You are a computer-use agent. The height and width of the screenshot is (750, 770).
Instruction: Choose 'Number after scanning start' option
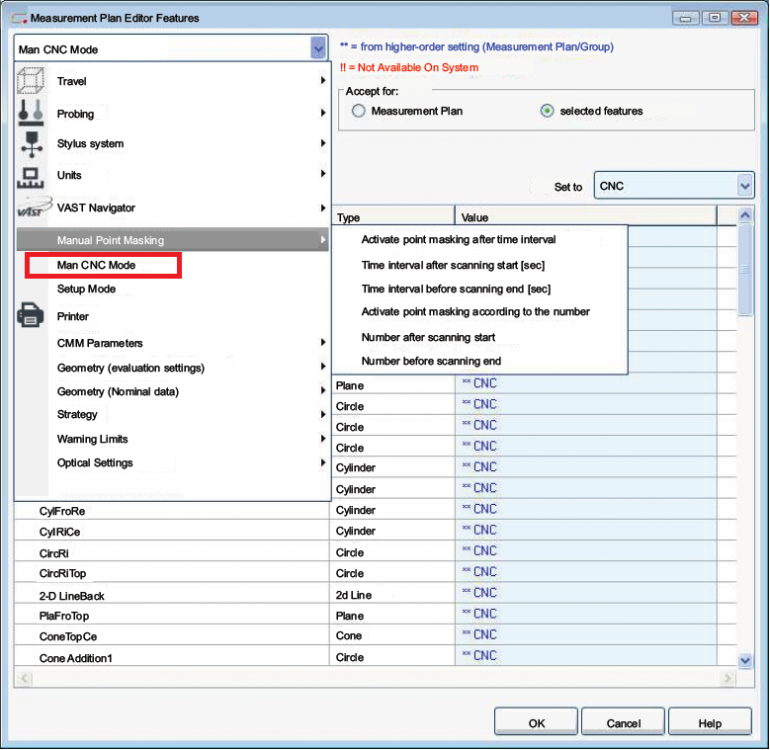pyautogui.click(x=428, y=337)
